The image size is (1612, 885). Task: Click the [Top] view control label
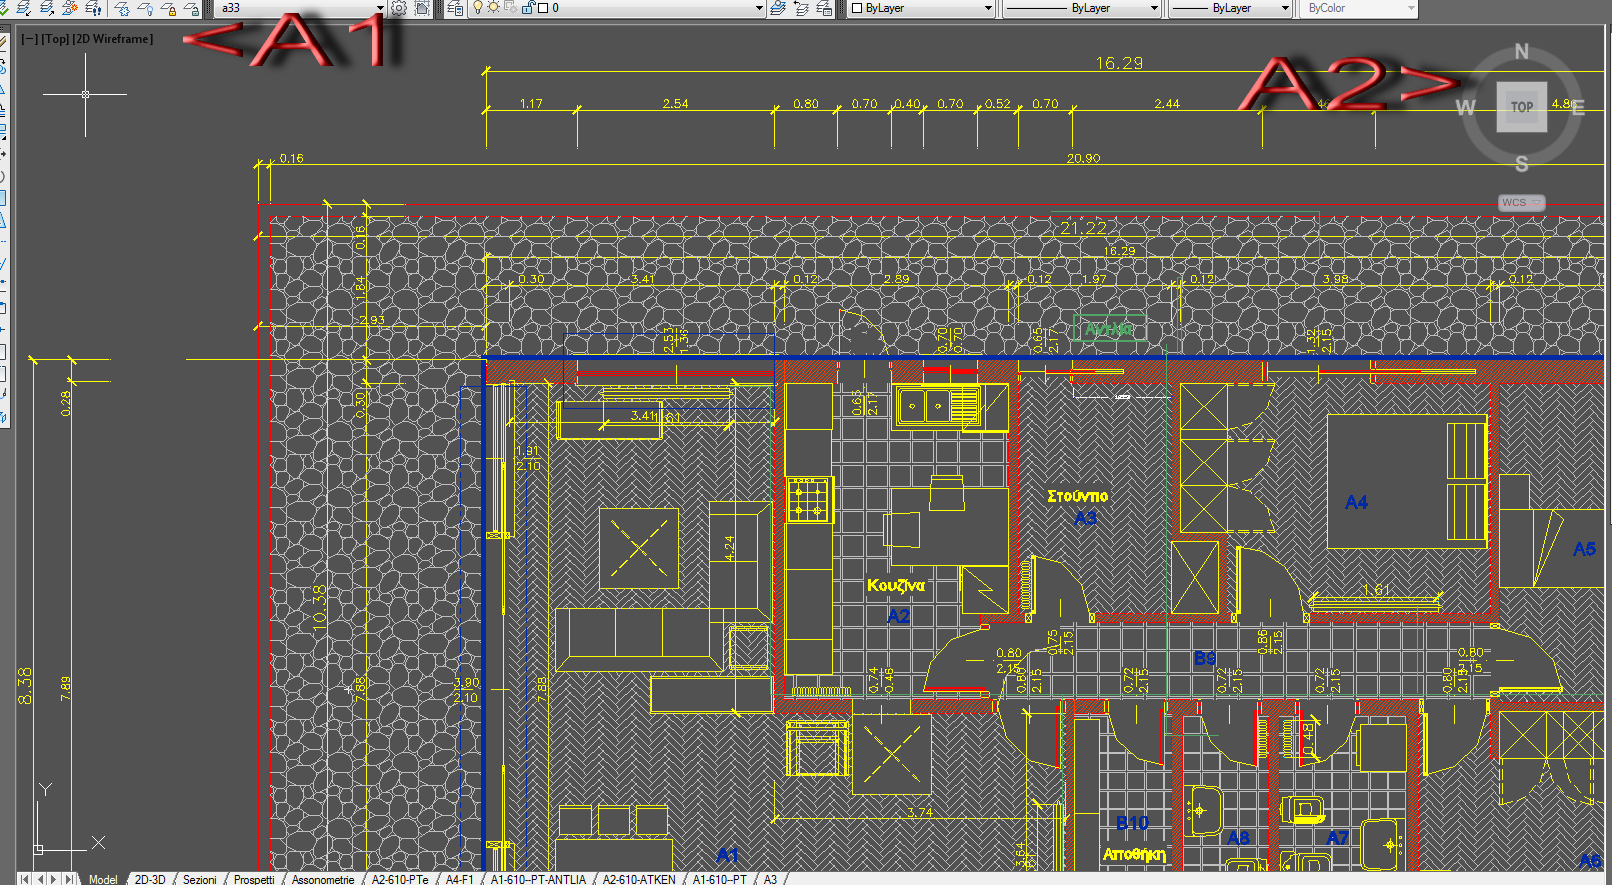[x=55, y=39]
